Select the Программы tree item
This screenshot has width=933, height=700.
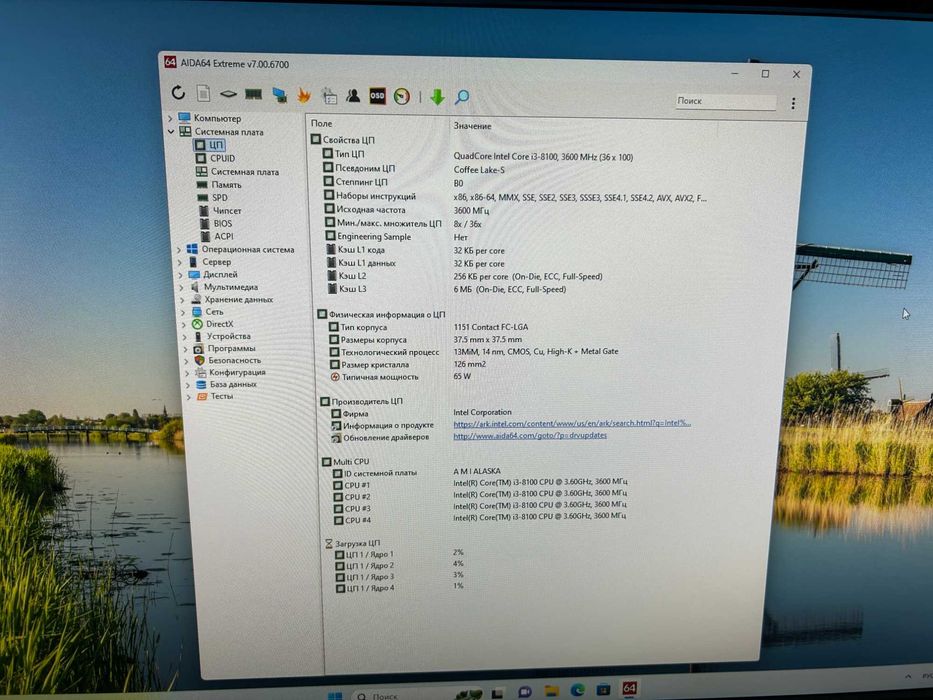[225, 349]
